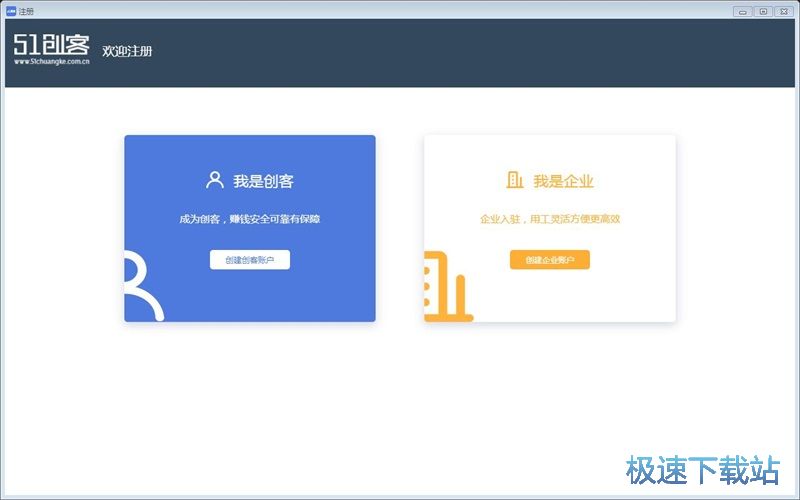Click the app icon in title bar
800x500 pixels.
pyautogui.click(x=11, y=11)
